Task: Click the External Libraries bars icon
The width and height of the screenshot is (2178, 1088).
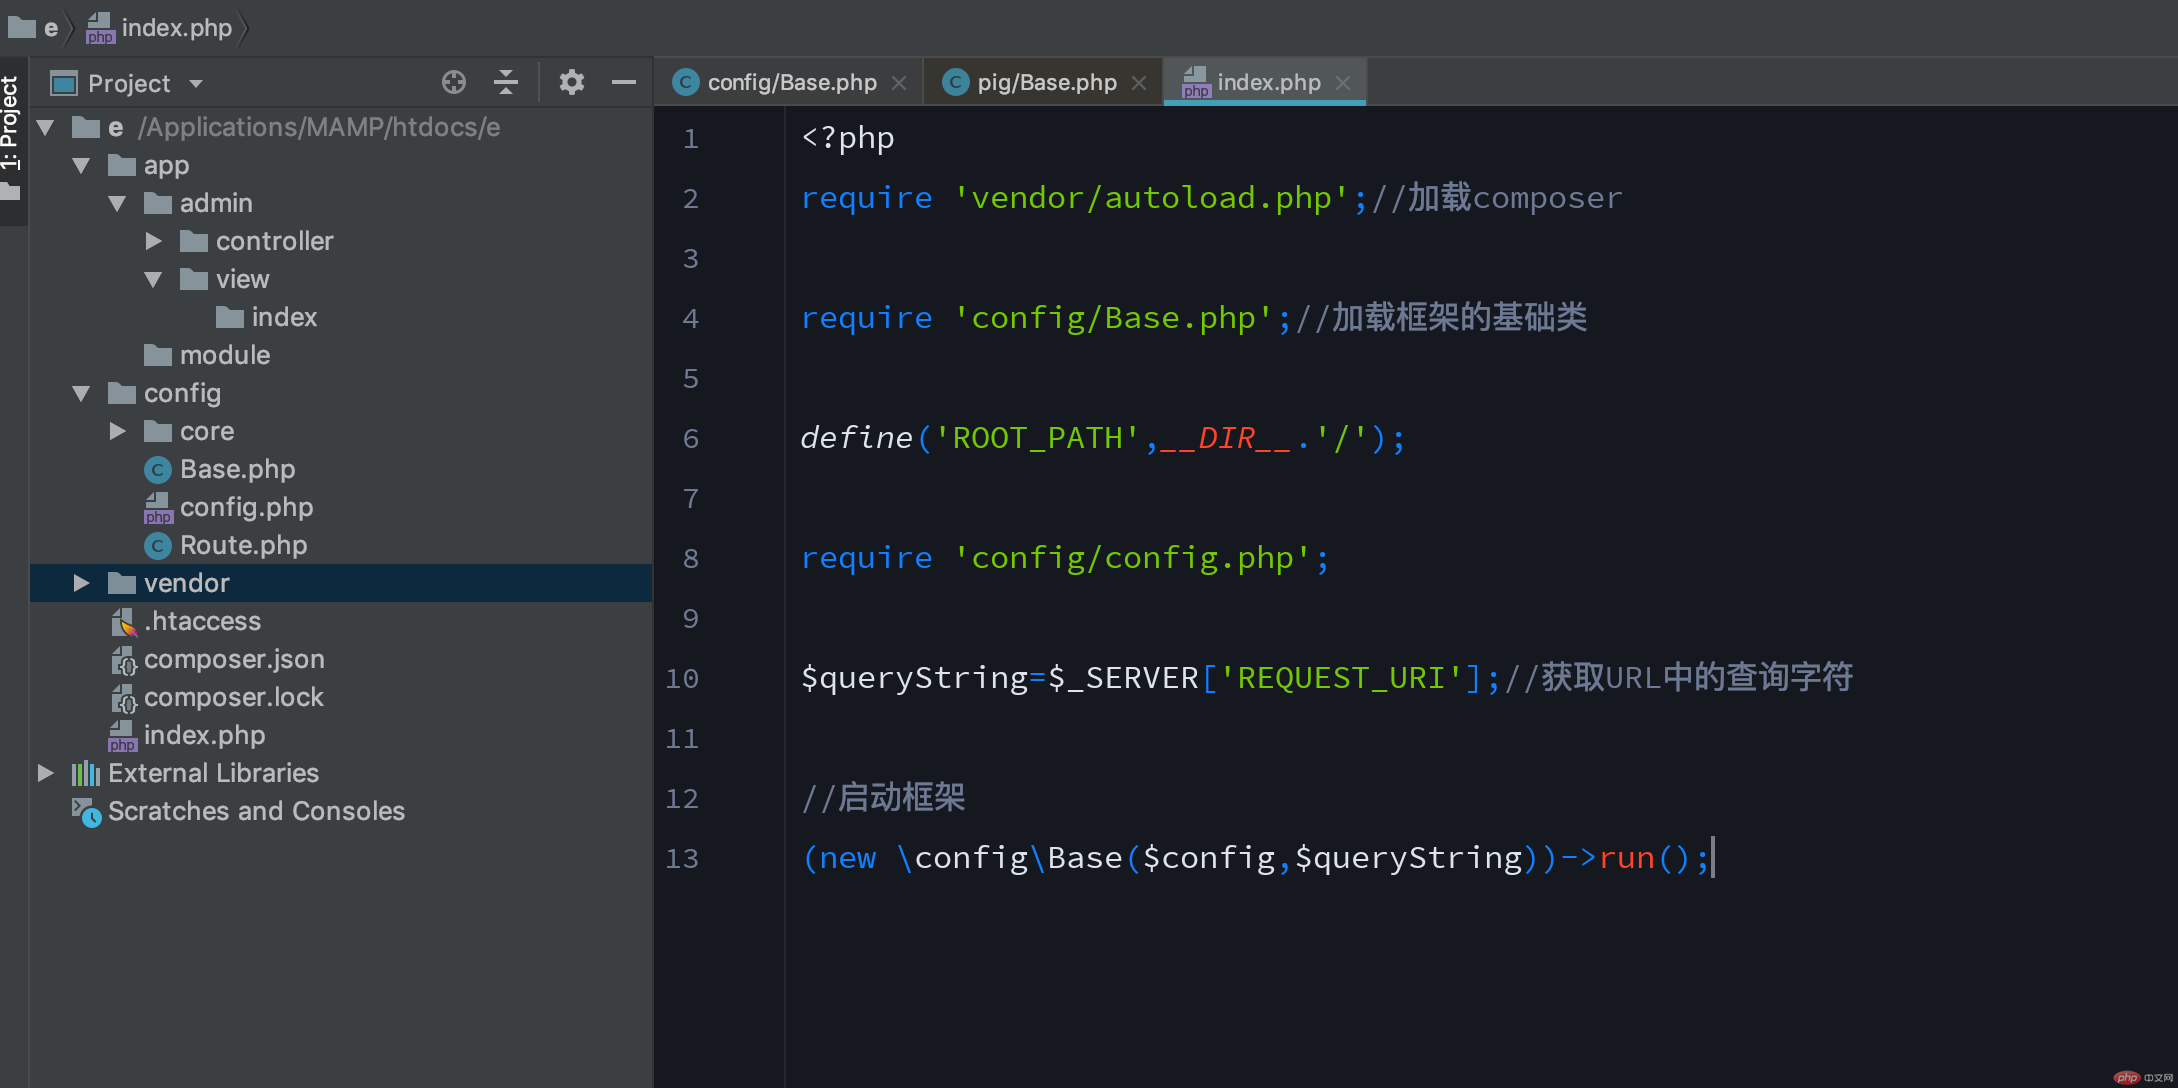Action: (x=86, y=773)
